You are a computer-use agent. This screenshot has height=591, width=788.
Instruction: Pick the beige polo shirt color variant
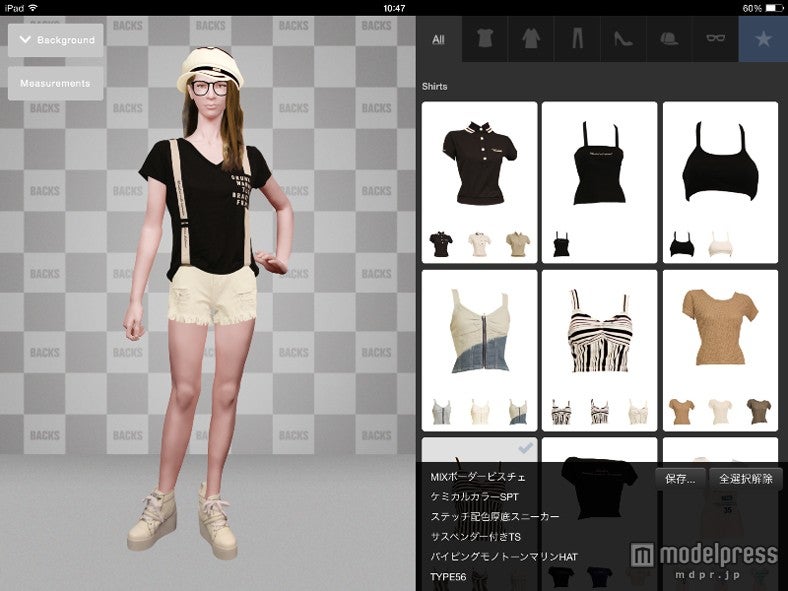[x=516, y=243]
